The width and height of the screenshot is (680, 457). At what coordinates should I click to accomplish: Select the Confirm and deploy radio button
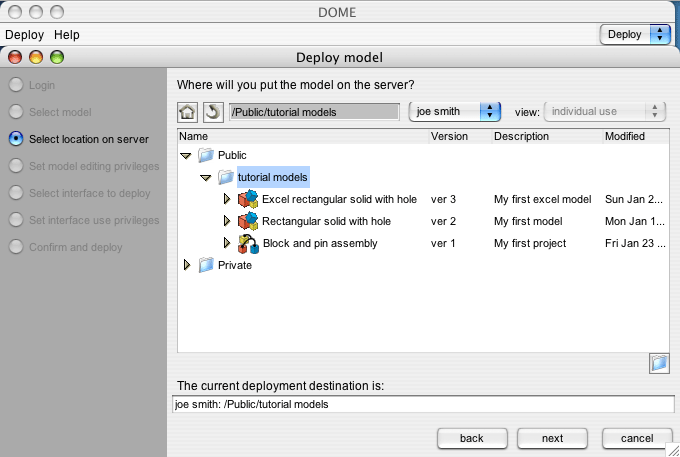coord(16,247)
